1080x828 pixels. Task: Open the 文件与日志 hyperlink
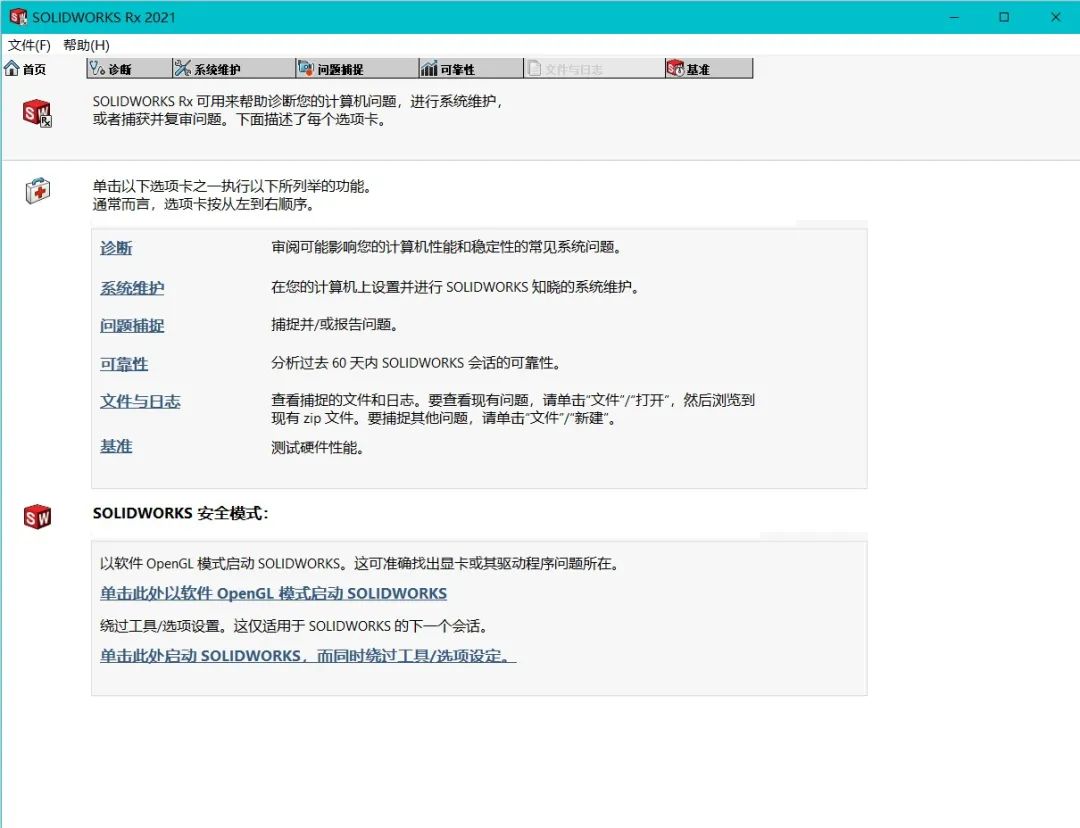[x=140, y=402]
